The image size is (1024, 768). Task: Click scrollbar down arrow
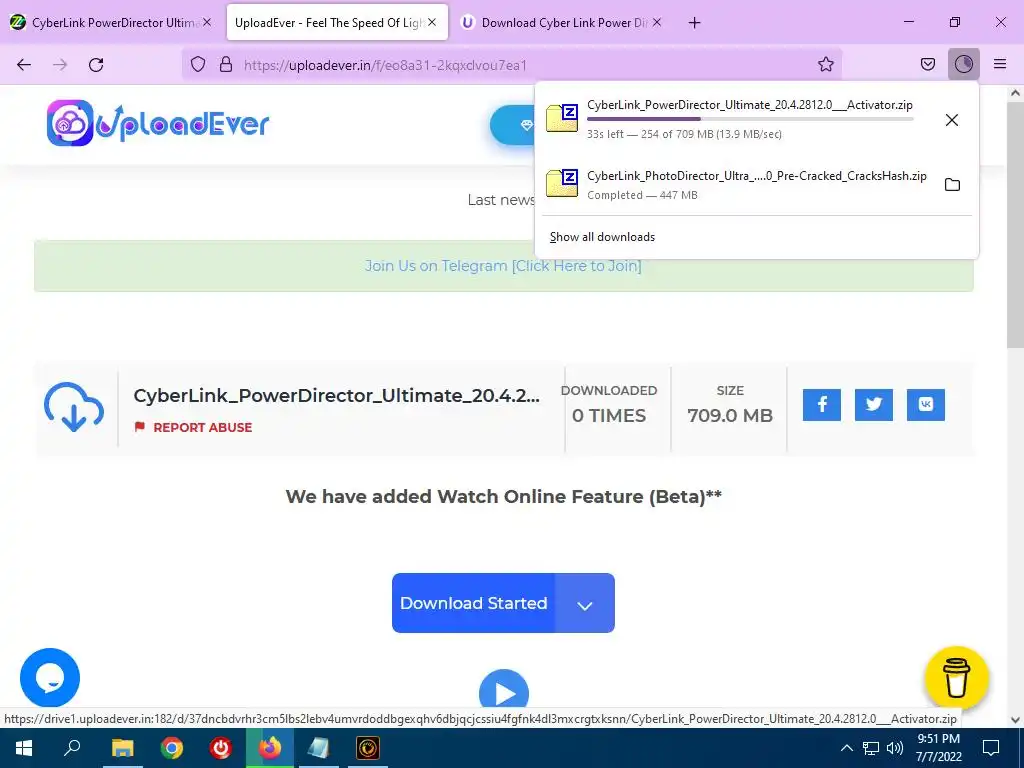point(1015,720)
